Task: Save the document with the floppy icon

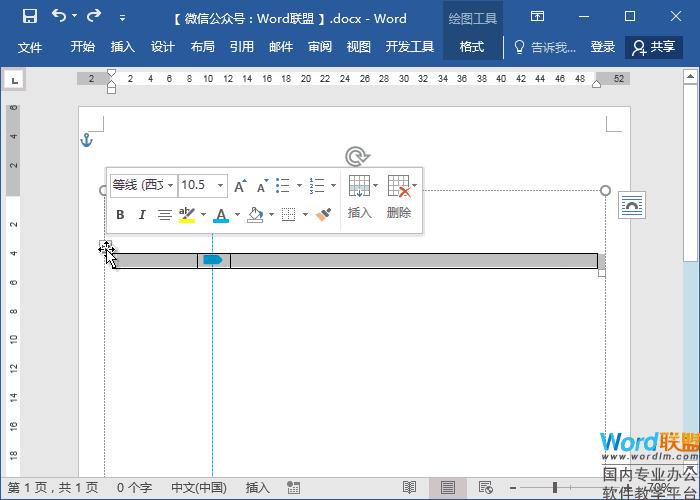Action: coord(30,17)
